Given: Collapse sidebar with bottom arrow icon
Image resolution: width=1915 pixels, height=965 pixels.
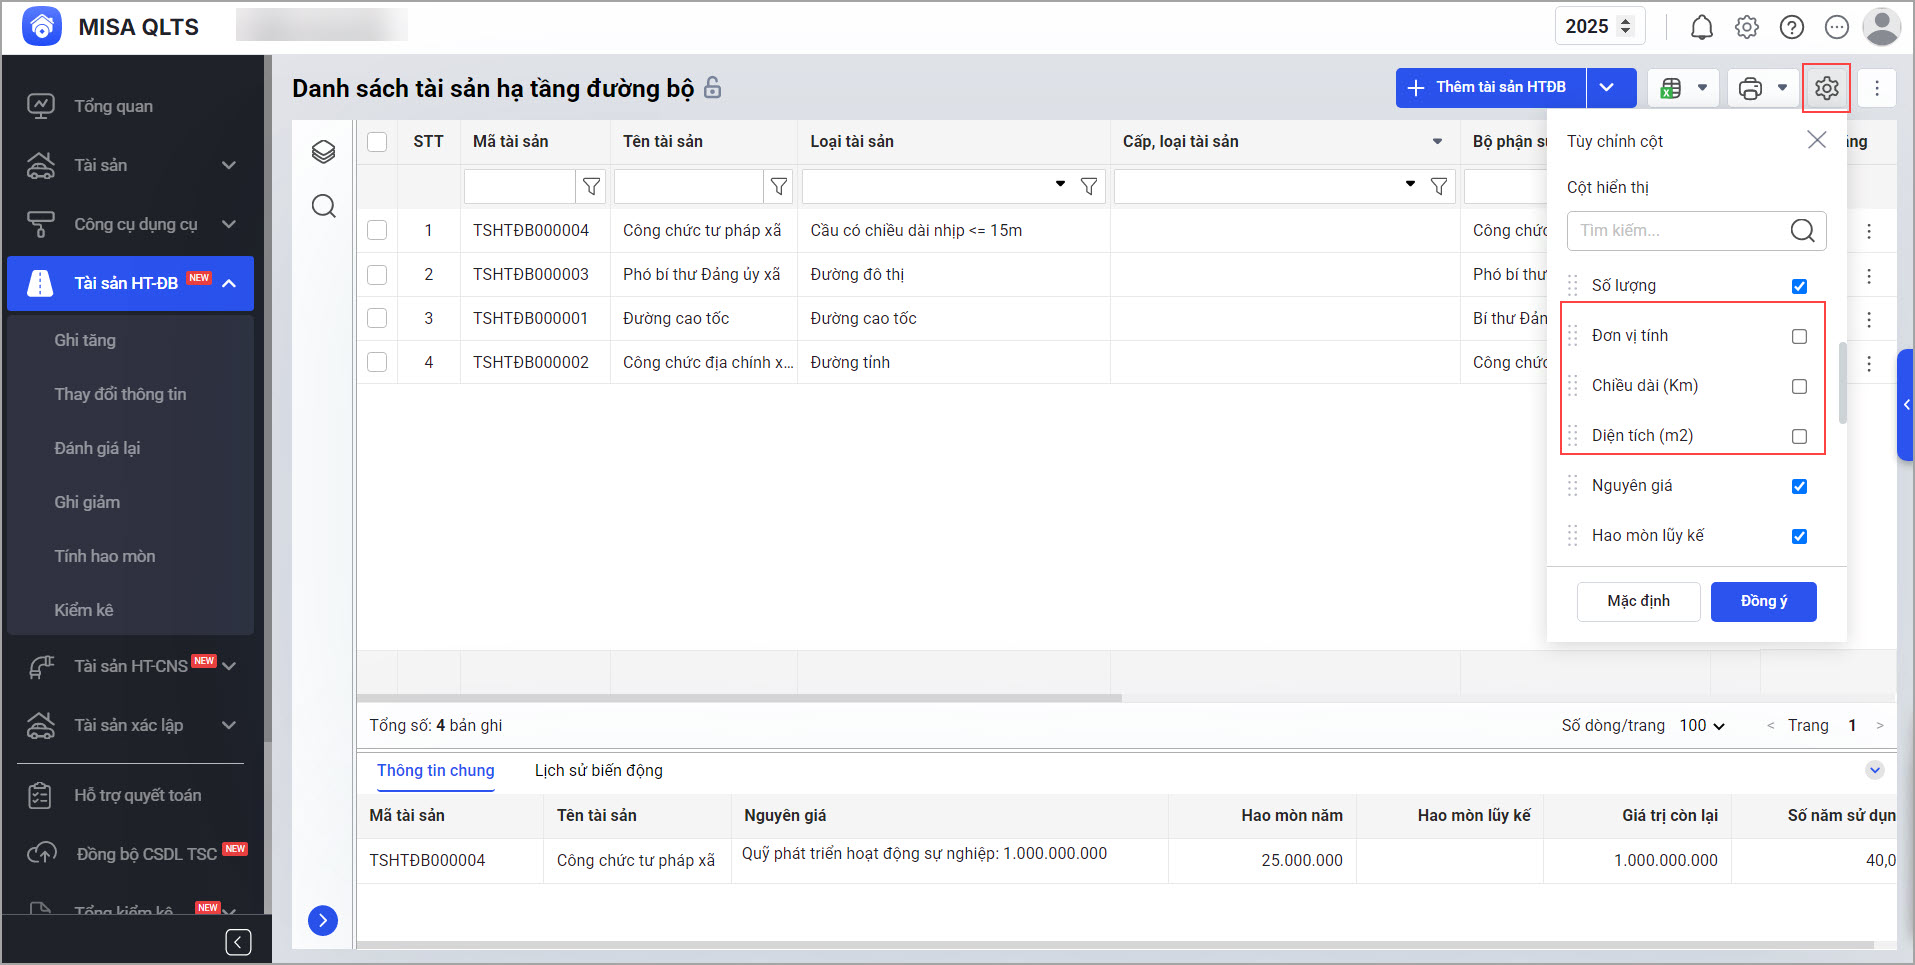Looking at the screenshot, I should coord(238,942).
